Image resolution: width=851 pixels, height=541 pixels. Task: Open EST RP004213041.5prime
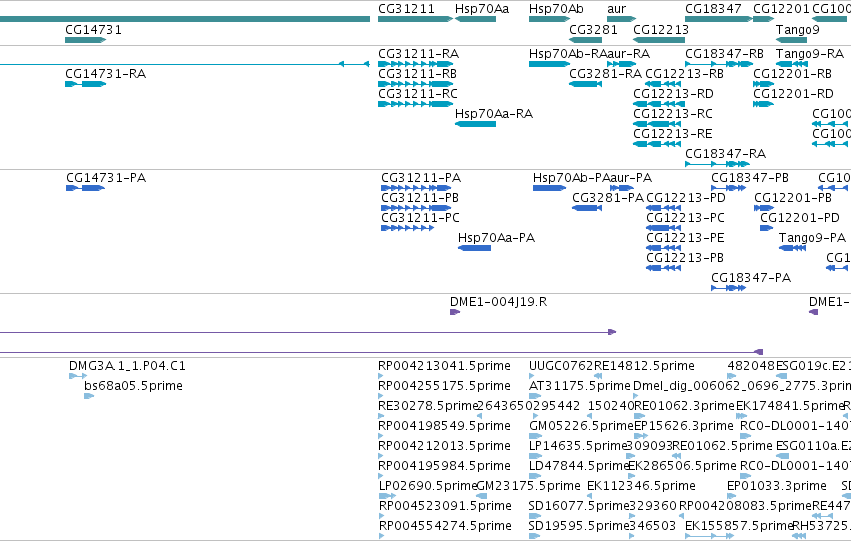[x=444, y=366]
